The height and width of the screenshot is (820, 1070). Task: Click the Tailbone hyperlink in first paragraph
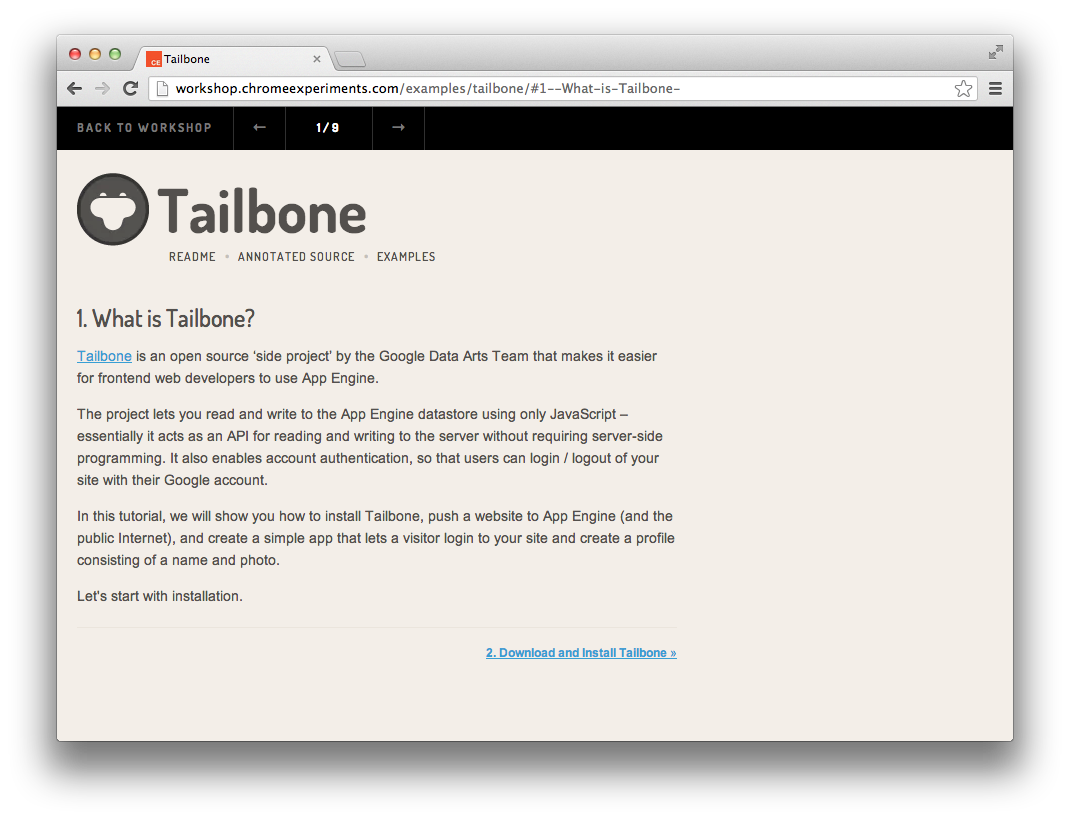pyautogui.click(x=104, y=356)
